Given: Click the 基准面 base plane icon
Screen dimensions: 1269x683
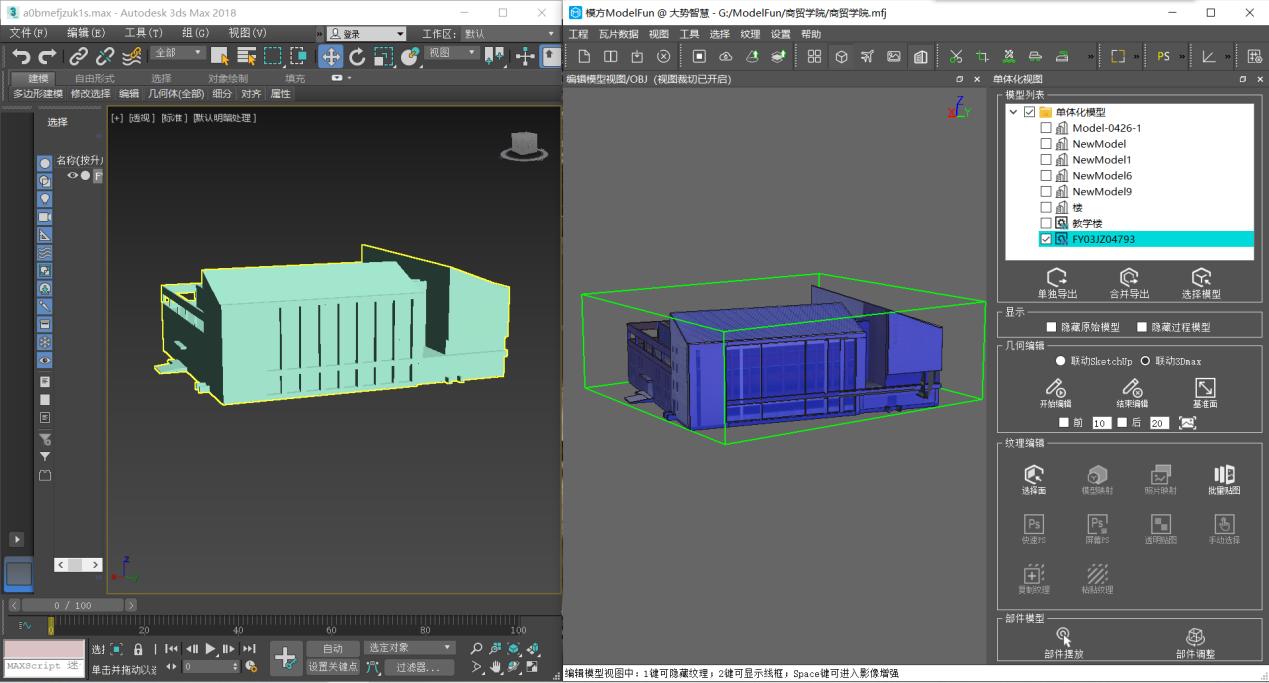Looking at the screenshot, I should (1205, 386).
